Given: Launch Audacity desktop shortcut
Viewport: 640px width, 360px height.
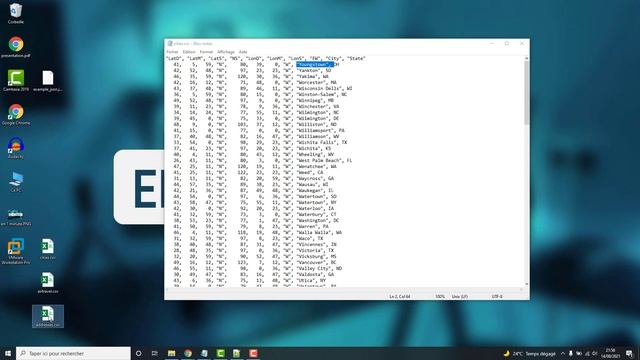Looking at the screenshot, I should (16, 148).
